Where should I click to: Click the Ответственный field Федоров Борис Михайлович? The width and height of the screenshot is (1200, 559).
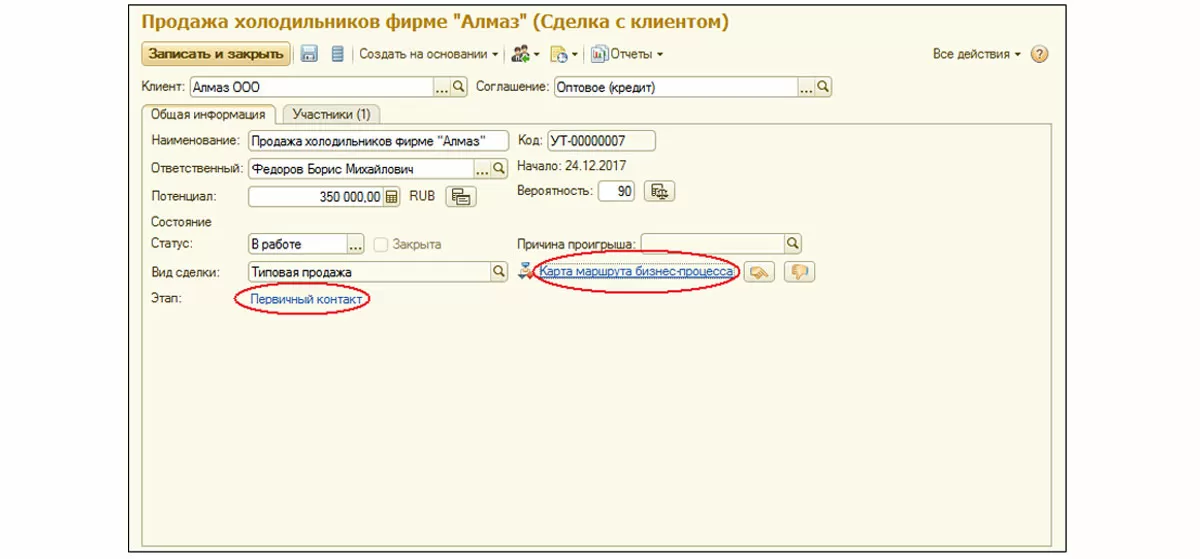pyautogui.click(x=359, y=169)
